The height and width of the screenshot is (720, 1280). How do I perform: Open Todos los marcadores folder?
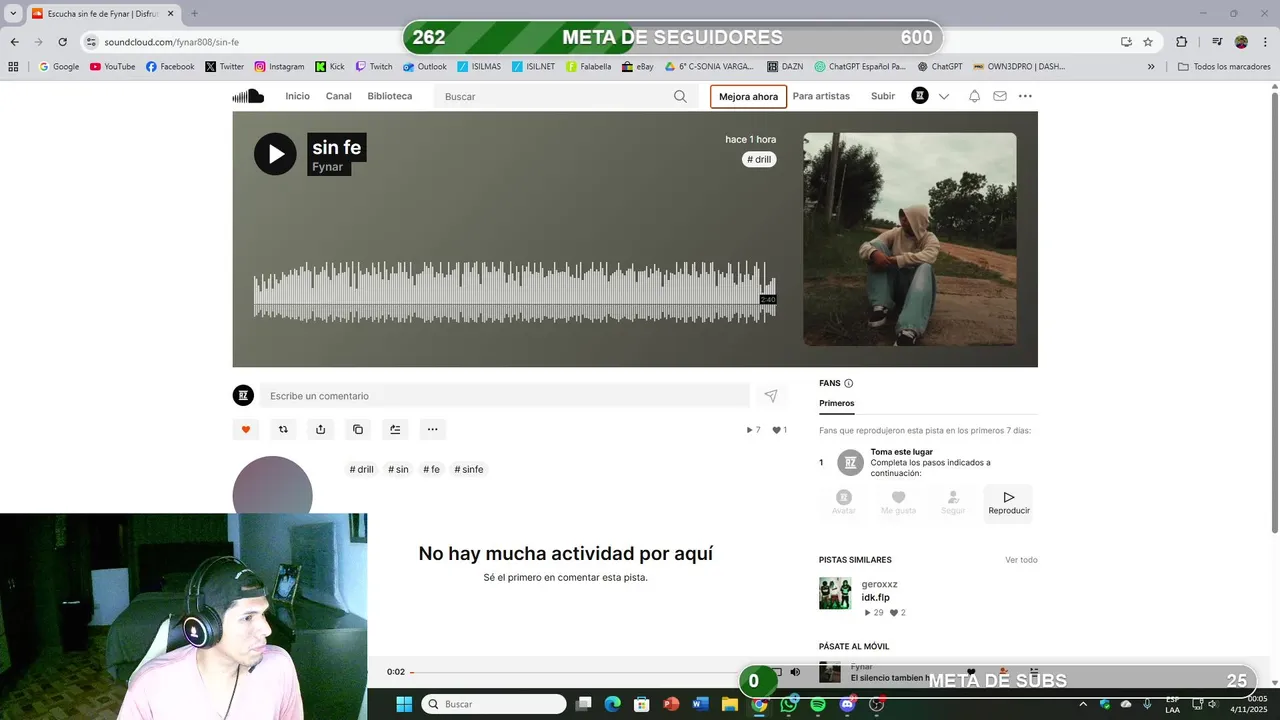point(1225,67)
